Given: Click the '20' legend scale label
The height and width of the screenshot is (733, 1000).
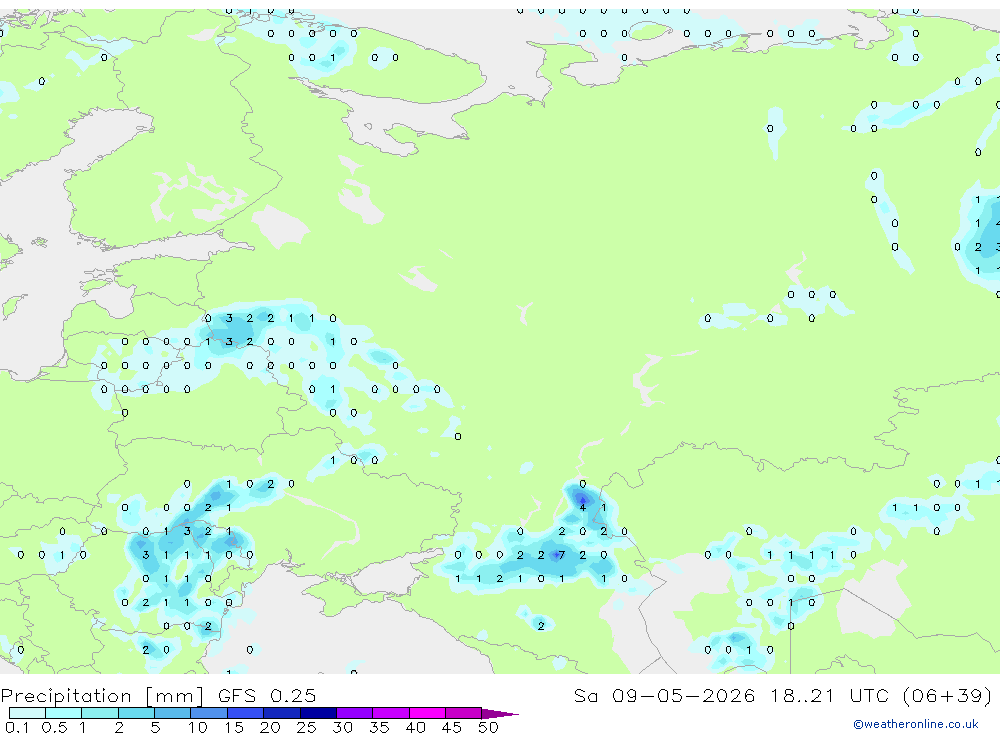Looking at the screenshot, I should (x=270, y=727).
